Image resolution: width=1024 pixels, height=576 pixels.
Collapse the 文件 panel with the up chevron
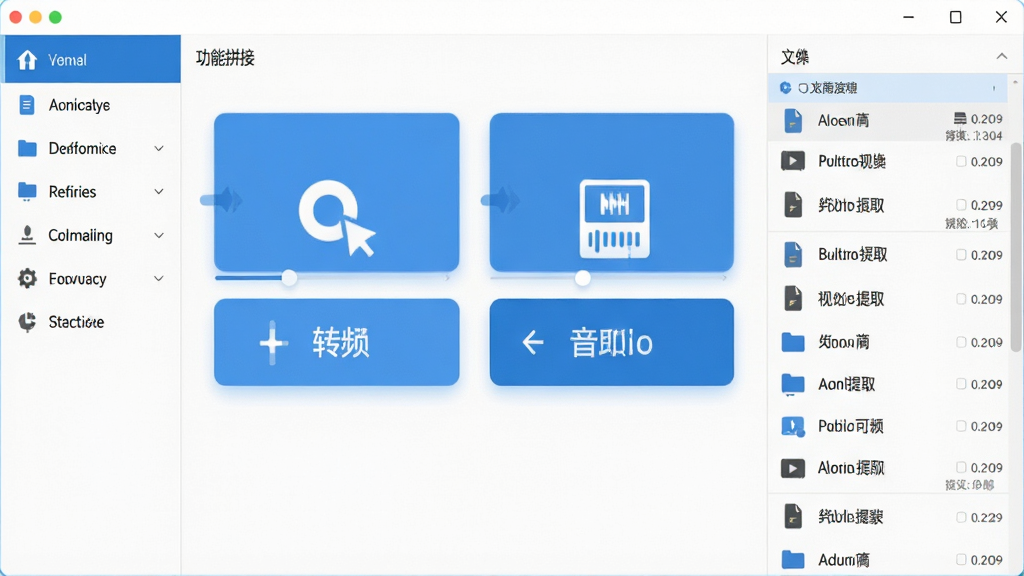(x=1001, y=57)
